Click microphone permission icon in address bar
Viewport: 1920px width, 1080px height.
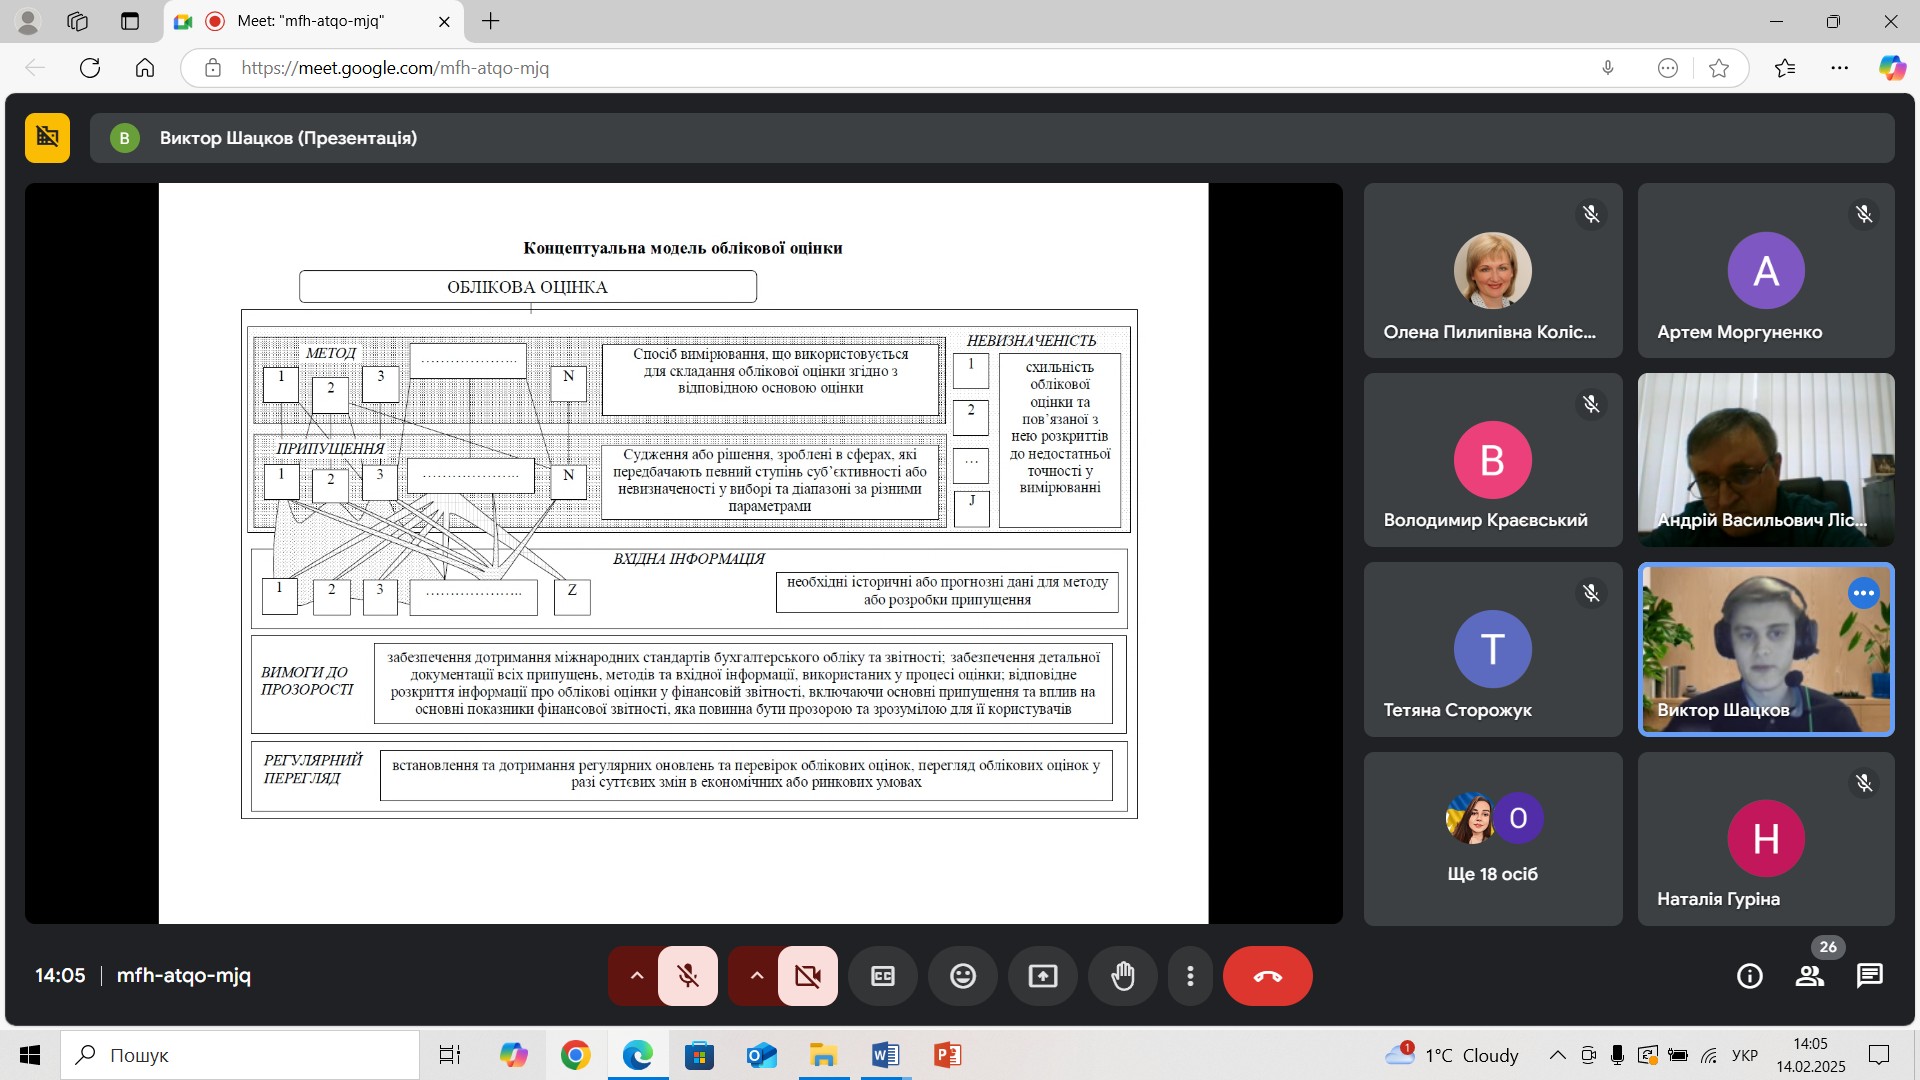(1608, 68)
